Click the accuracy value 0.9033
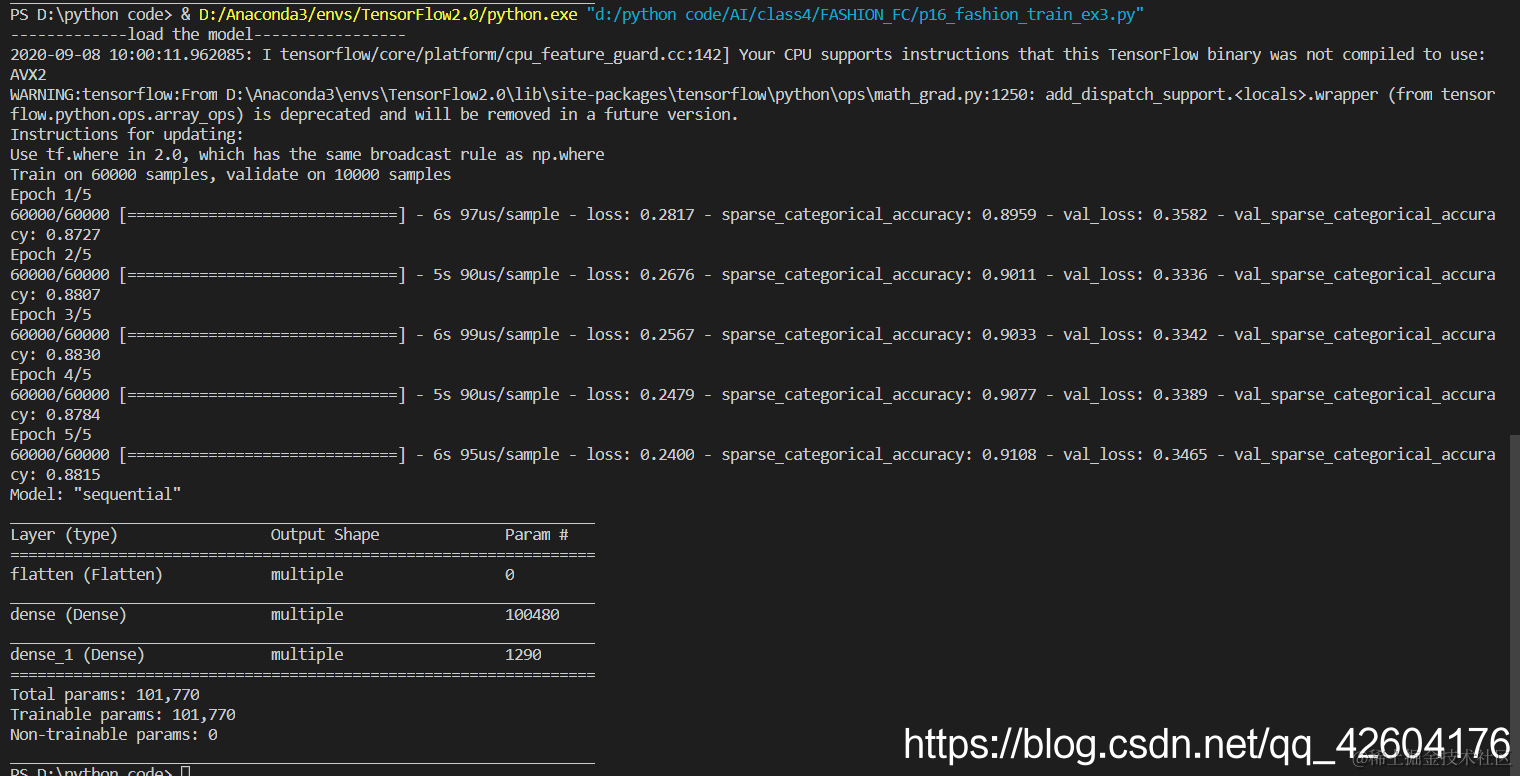Screen dimensions: 1520x776 [x=1009, y=334]
